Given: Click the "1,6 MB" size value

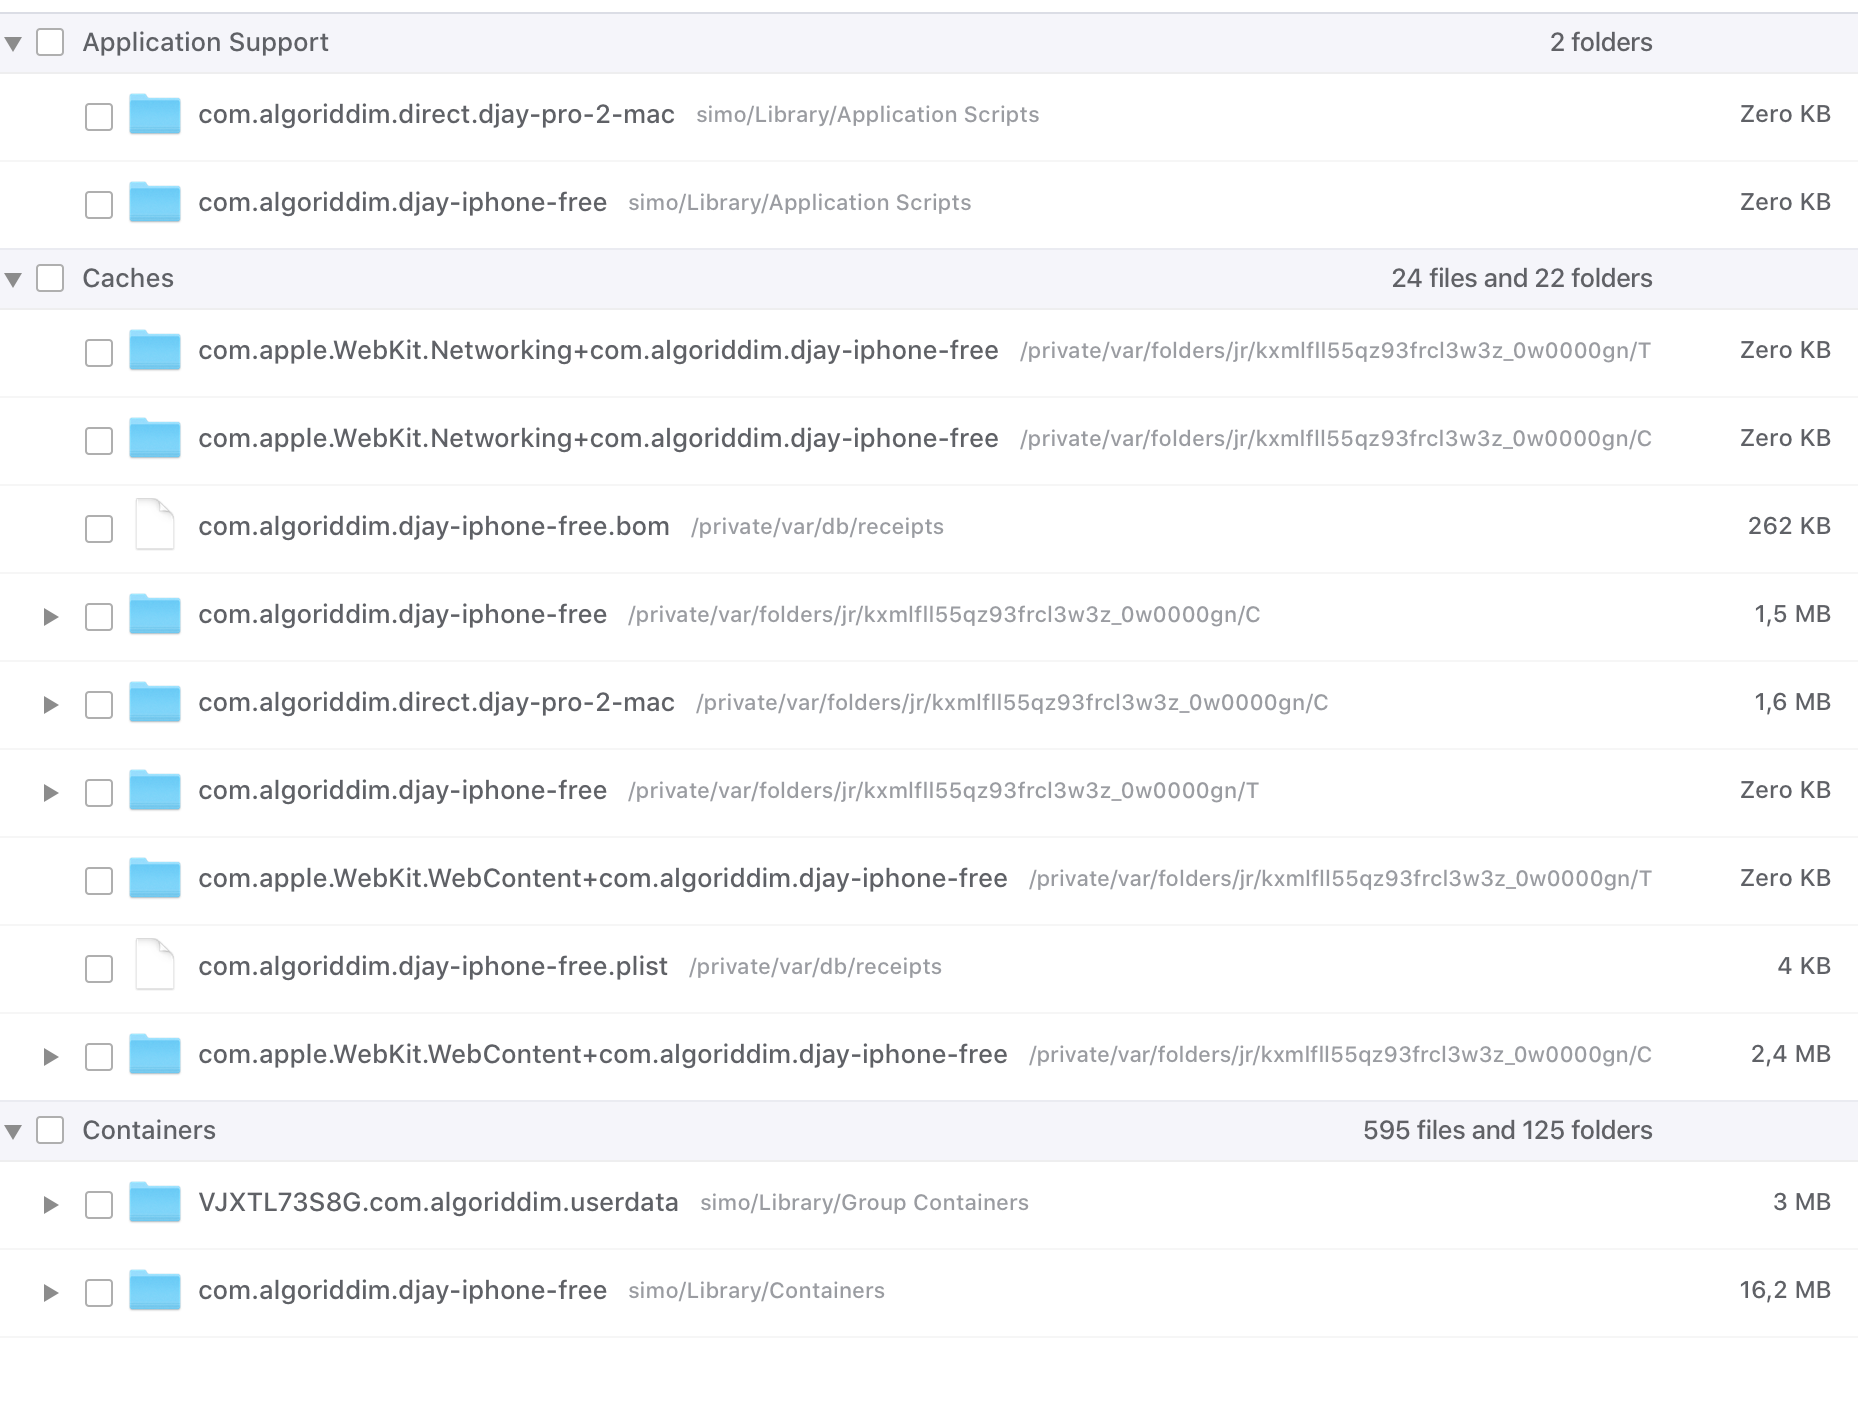Looking at the screenshot, I should click(1793, 702).
